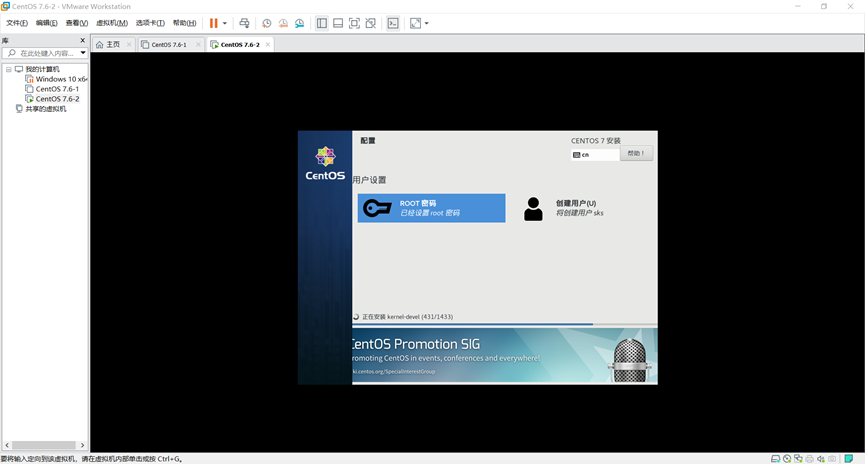Click the installation progress bar
This screenshot has width=865, height=464.
coord(504,324)
